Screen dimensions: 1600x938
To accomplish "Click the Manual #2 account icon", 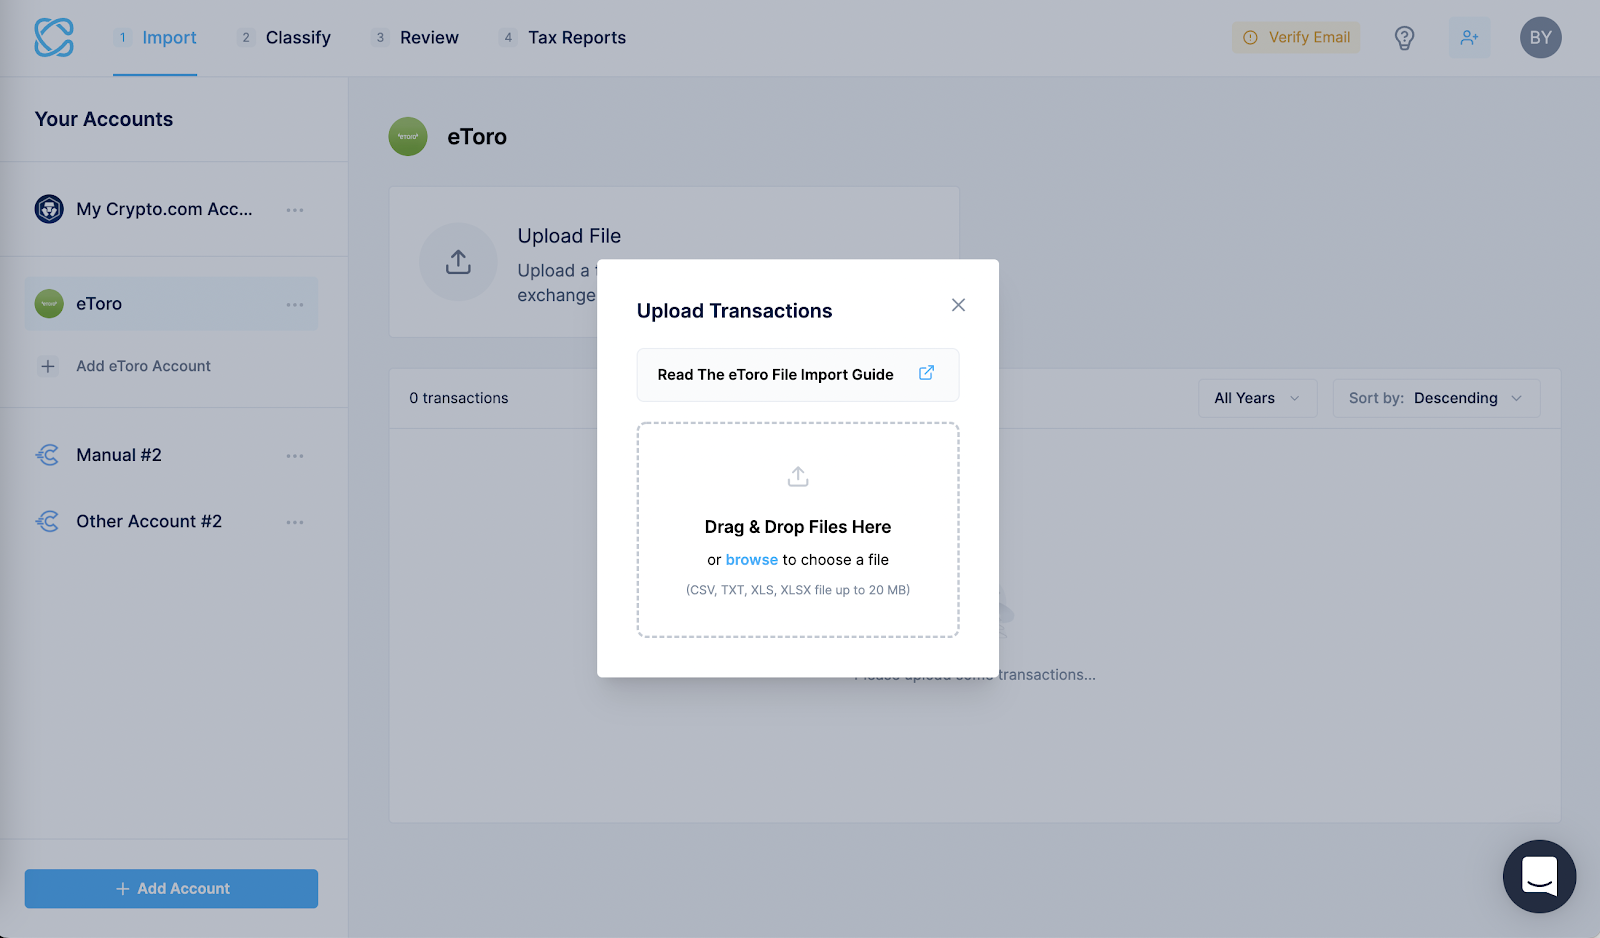I will 47,455.
